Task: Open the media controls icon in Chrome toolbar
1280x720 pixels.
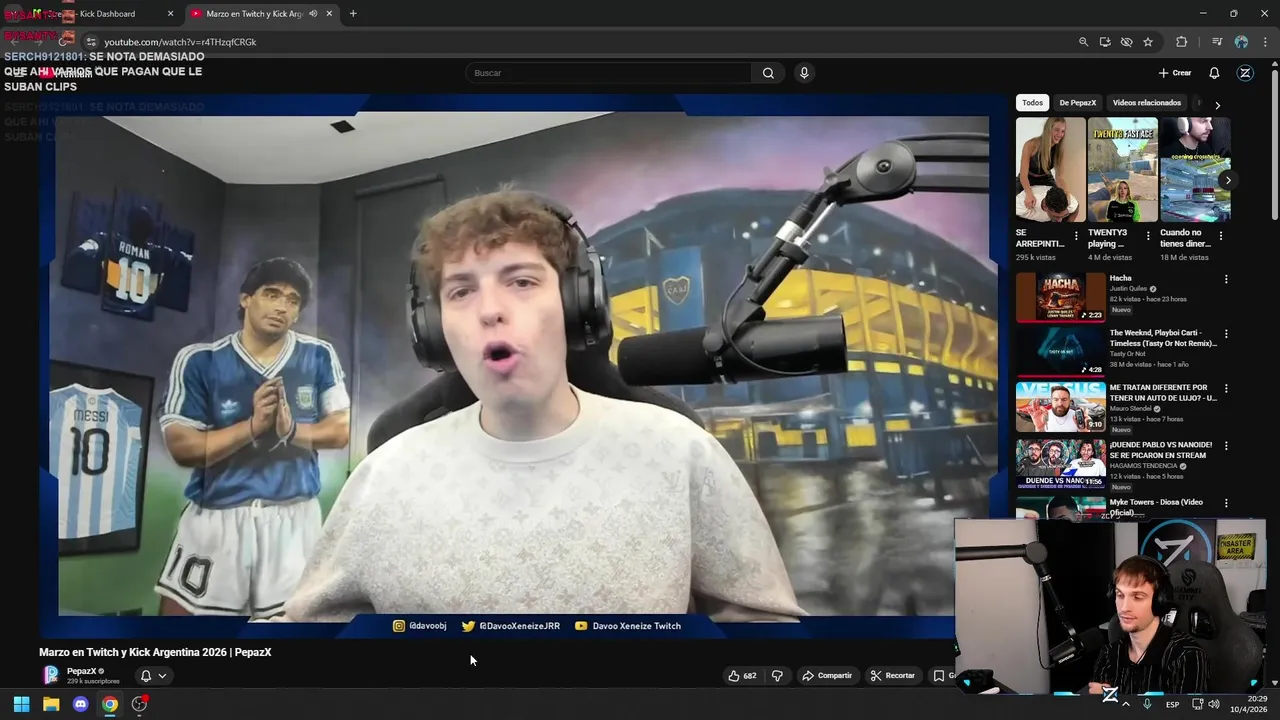Action: tap(1217, 42)
